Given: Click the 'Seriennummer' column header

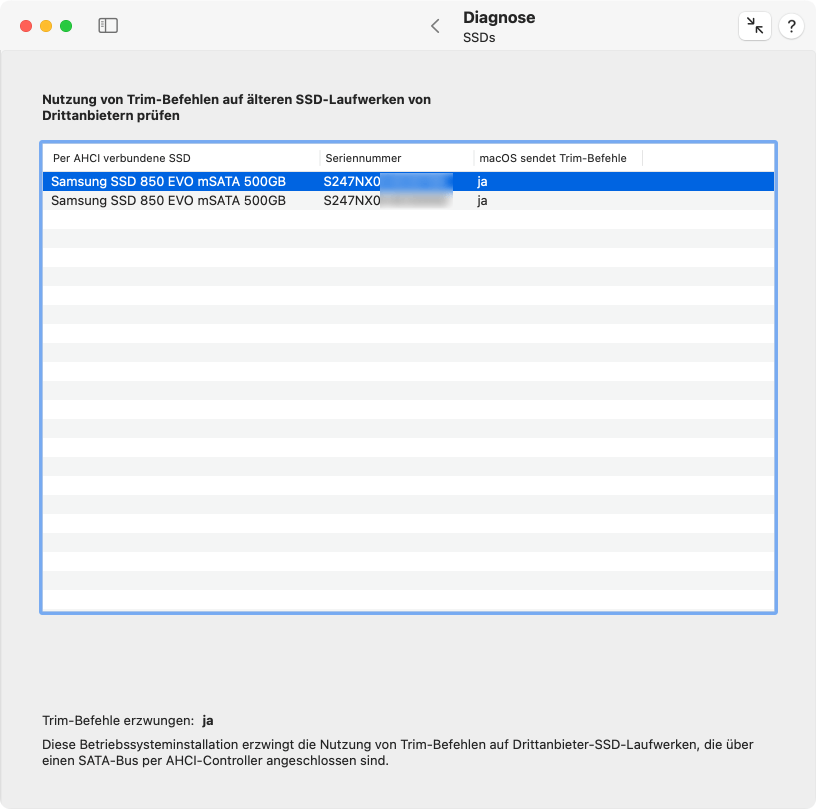Looking at the screenshot, I should tap(397, 158).
